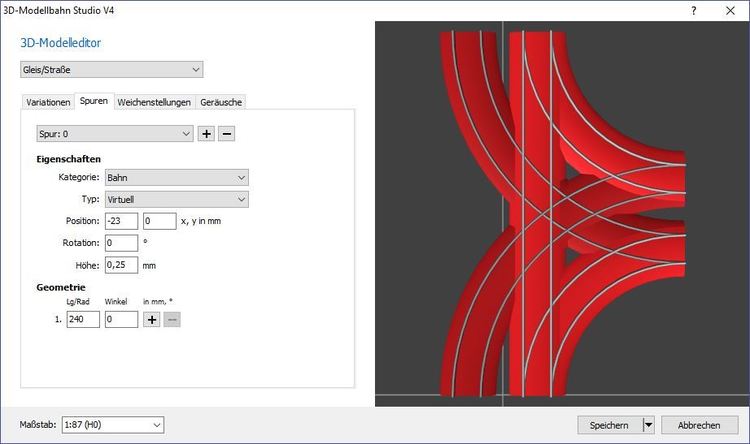This screenshot has width=750, height=444.
Task: Open the Gleis/Straße model type dropdown
Action: click(x=111, y=69)
